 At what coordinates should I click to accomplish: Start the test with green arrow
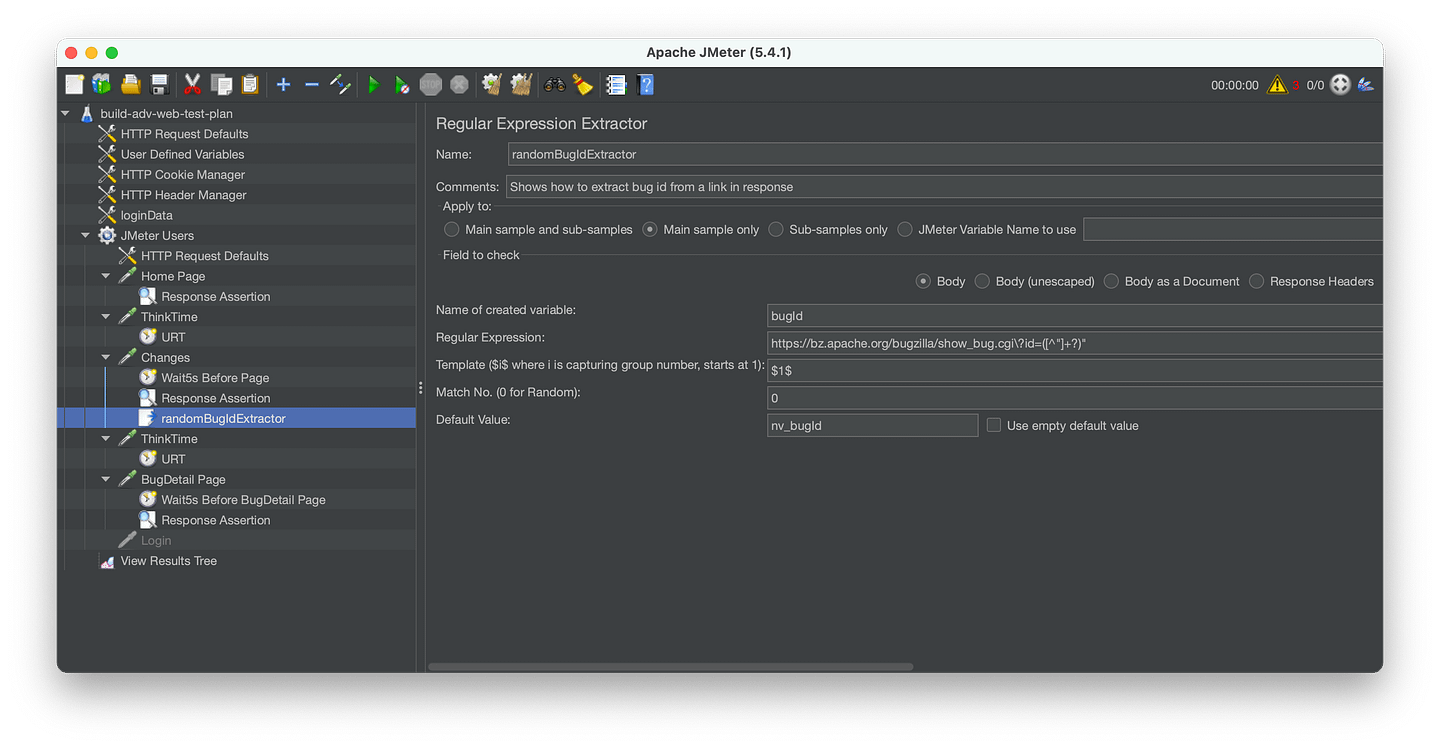pos(373,85)
